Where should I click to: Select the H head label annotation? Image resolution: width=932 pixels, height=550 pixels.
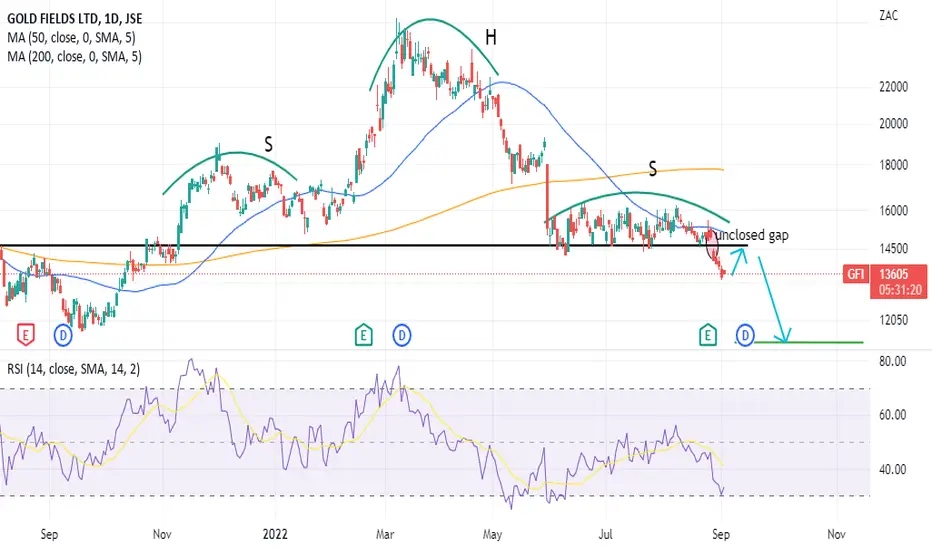(x=490, y=38)
